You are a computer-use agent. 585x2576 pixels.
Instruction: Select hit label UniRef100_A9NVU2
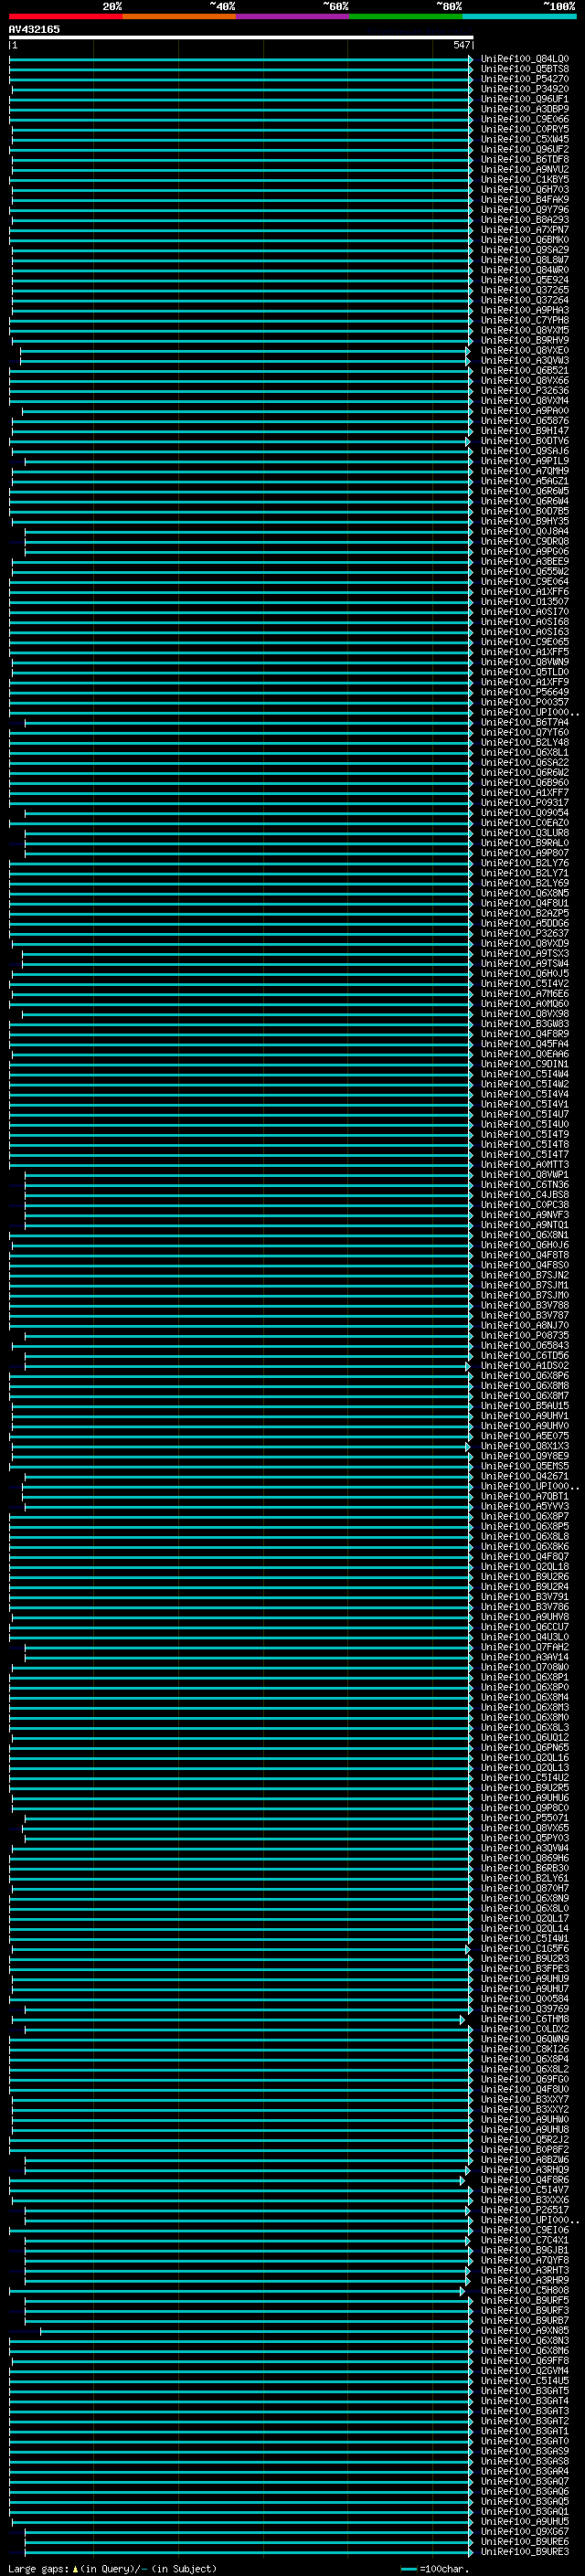(x=524, y=169)
